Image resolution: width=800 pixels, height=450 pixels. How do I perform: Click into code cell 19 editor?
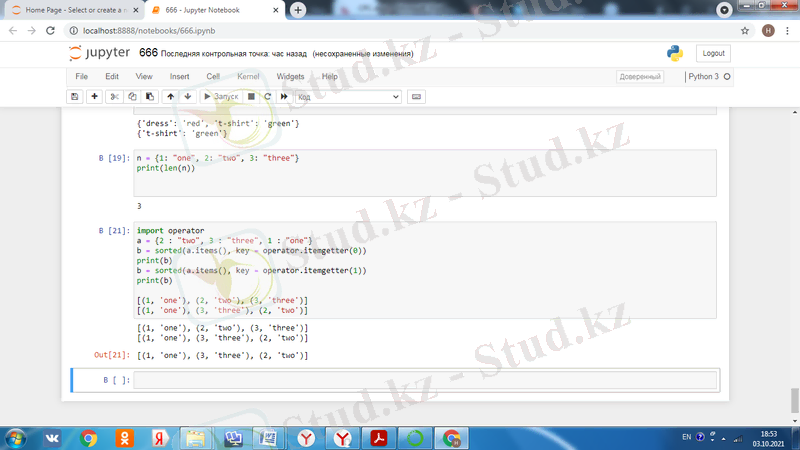[425, 173]
